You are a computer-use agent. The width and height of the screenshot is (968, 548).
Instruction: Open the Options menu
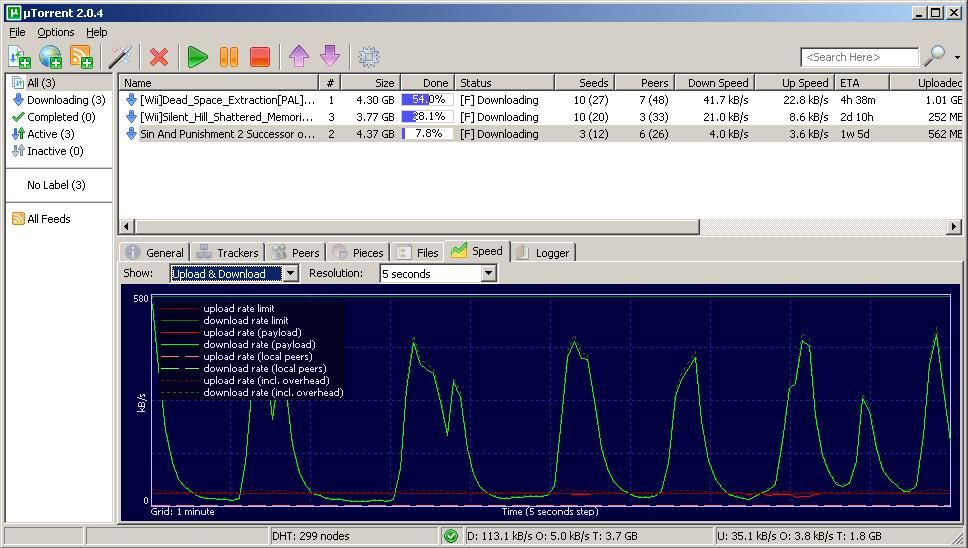56,32
